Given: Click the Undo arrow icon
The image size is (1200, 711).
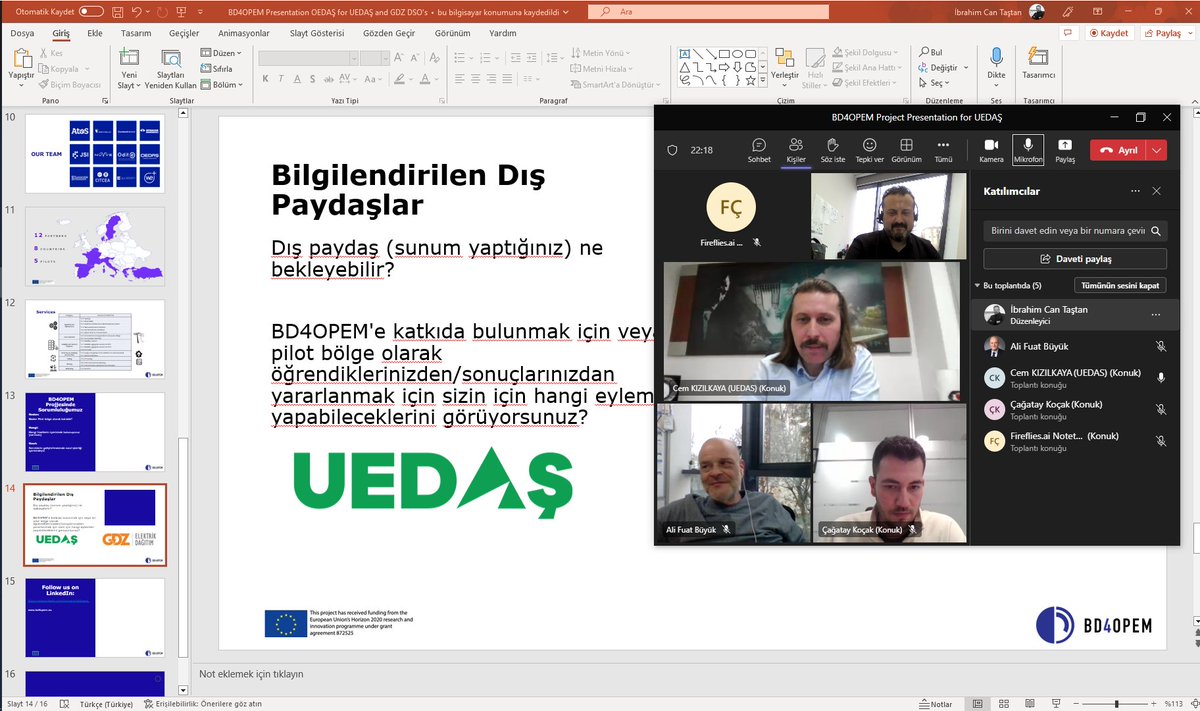Looking at the screenshot, I should [137, 11].
